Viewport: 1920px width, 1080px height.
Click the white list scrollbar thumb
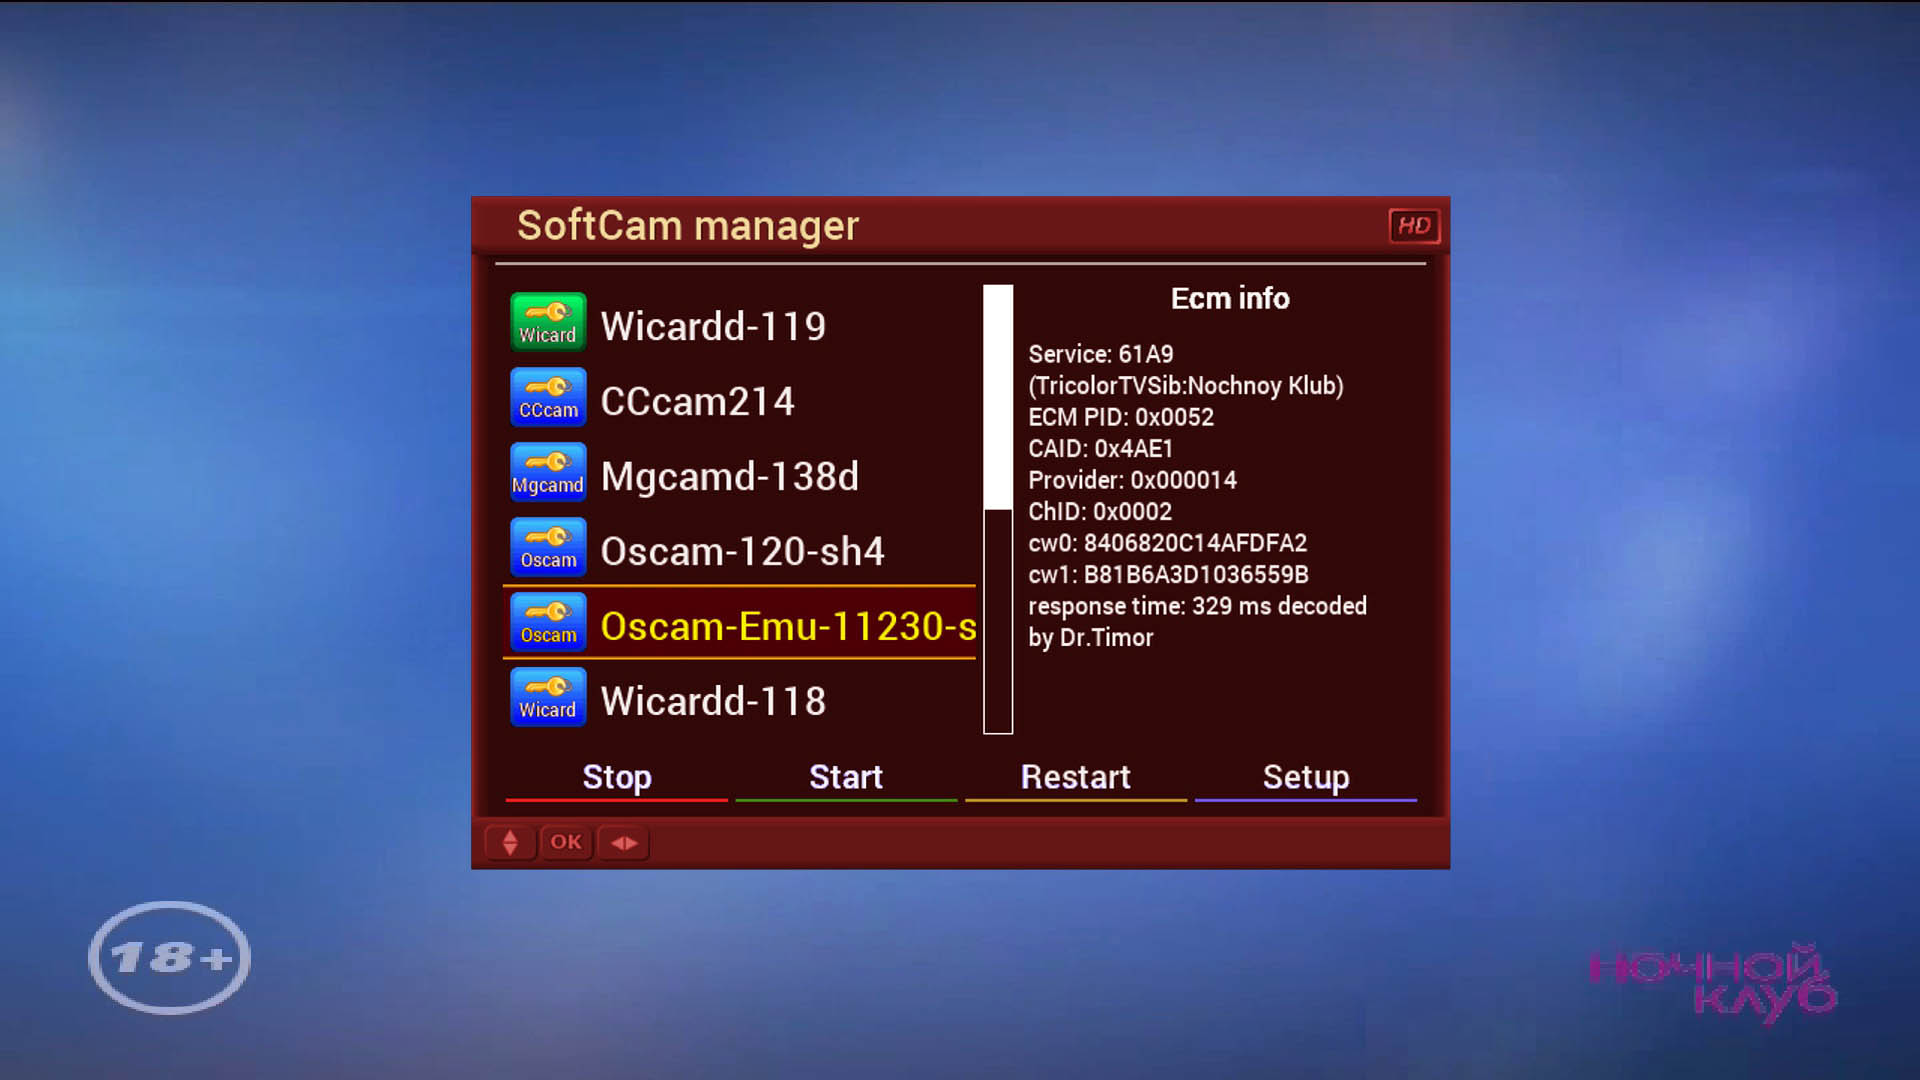point(998,397)
